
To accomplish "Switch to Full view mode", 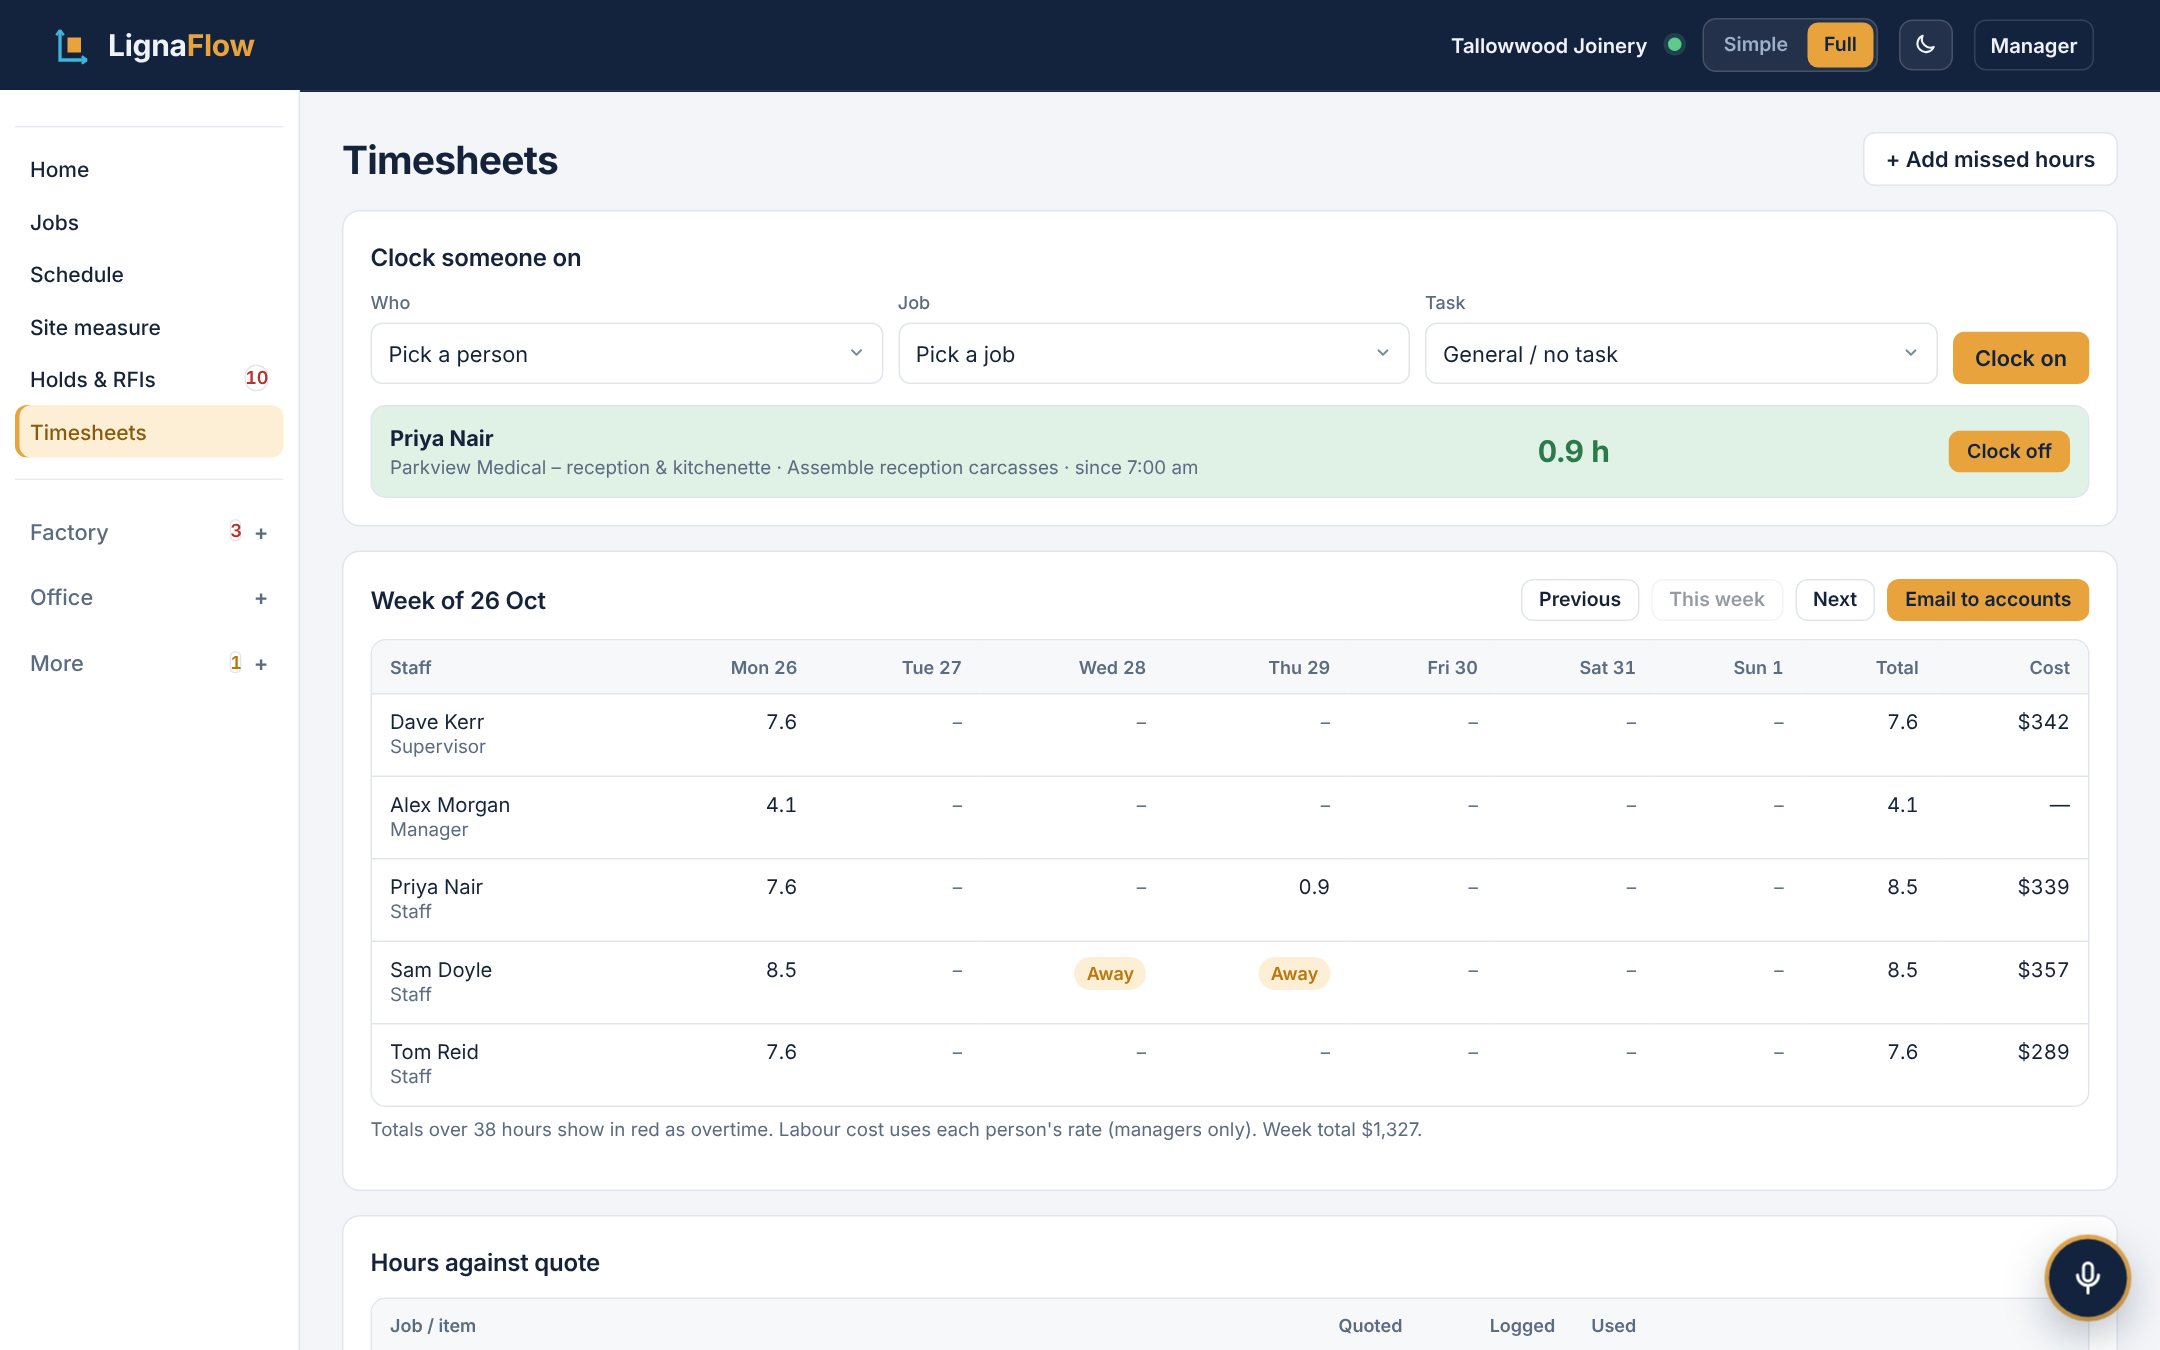I will click(x=1839, y=45).
